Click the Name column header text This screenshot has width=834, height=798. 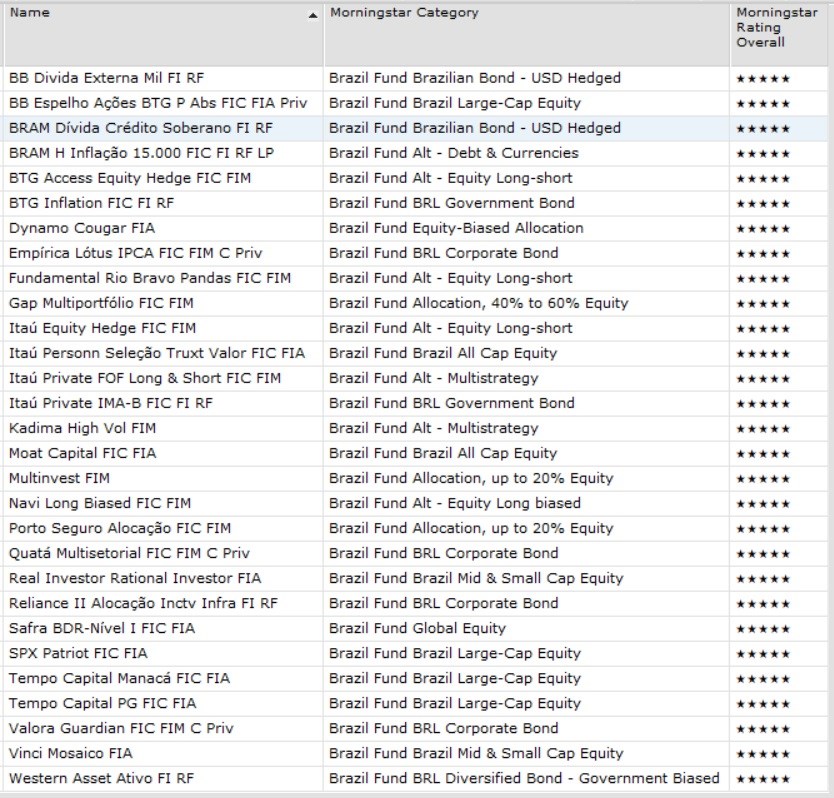28,13
